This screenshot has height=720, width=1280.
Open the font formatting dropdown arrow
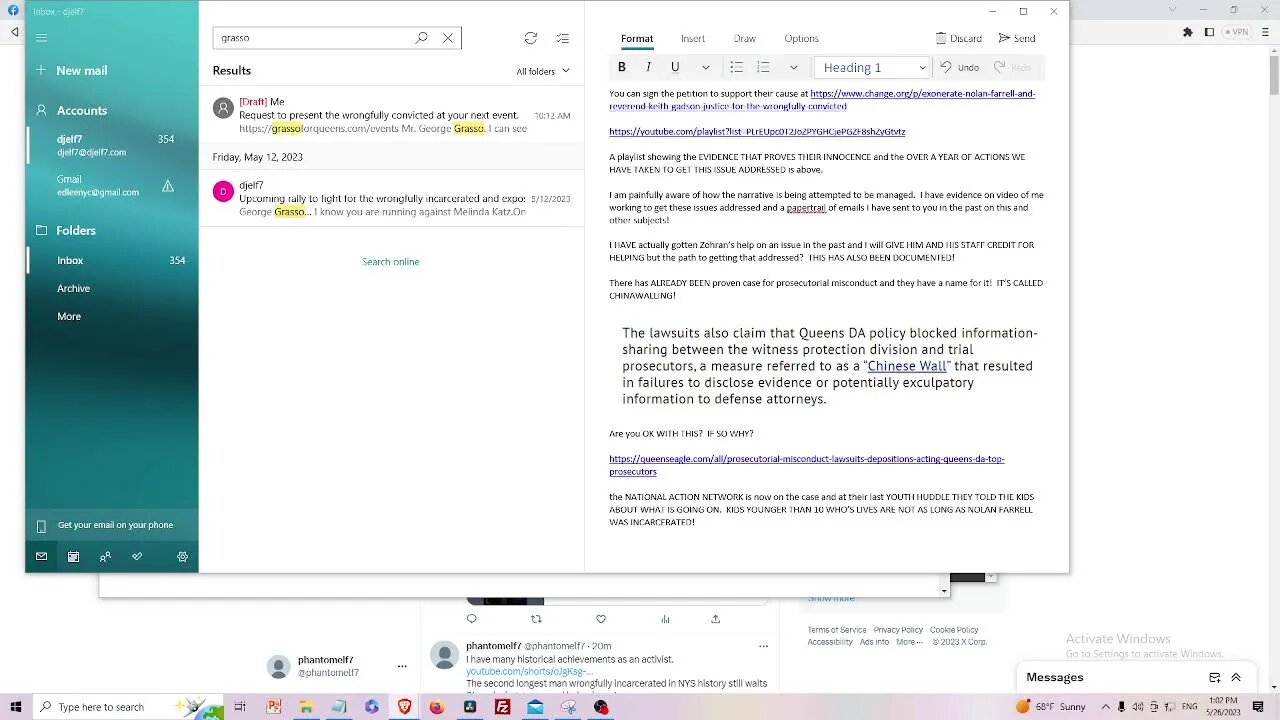[x=705, y=67]
